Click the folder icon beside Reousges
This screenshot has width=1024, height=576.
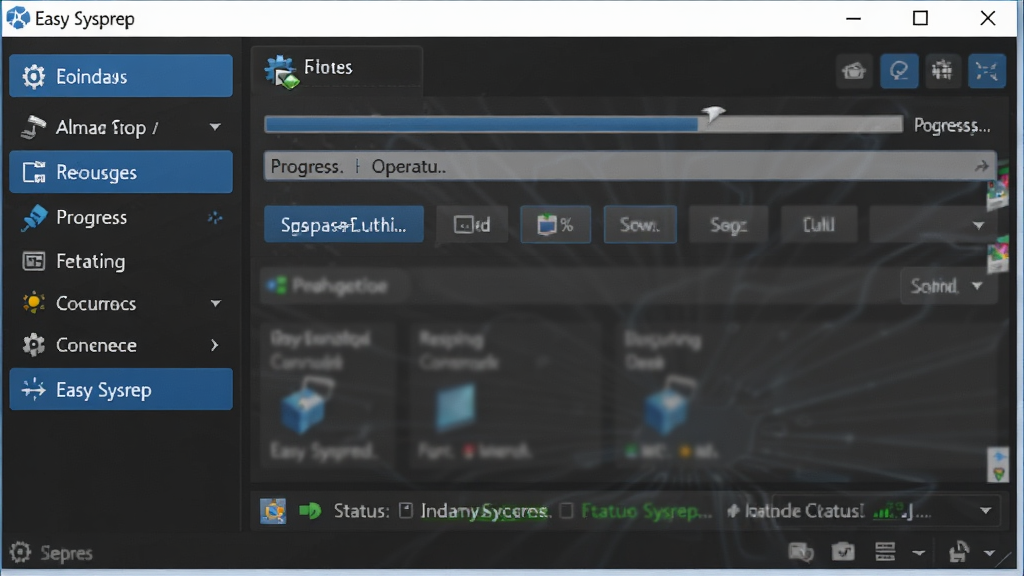pyautogui.click(x=33, y=172)
